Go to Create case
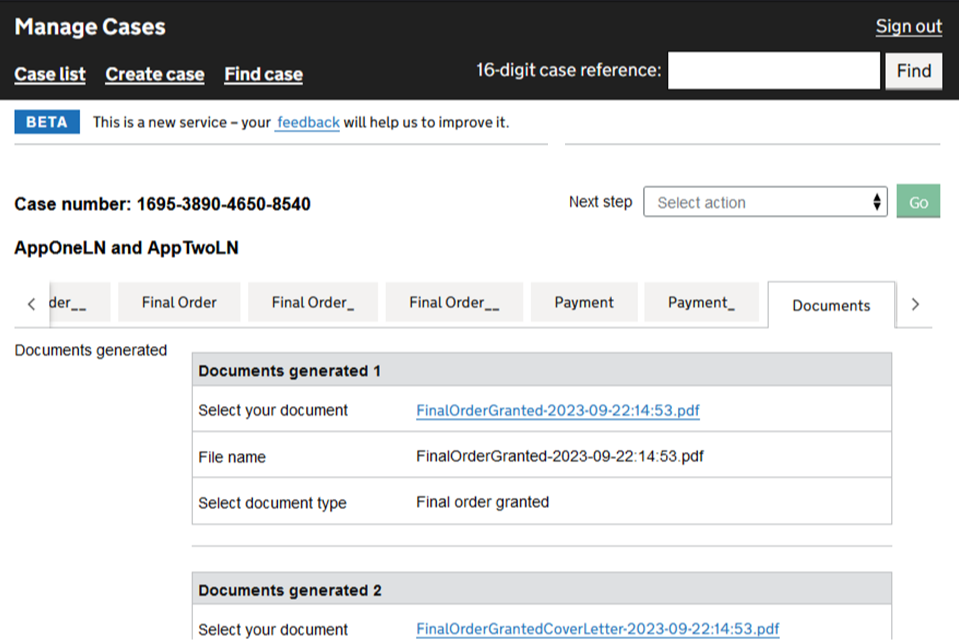 coord(155,75)
